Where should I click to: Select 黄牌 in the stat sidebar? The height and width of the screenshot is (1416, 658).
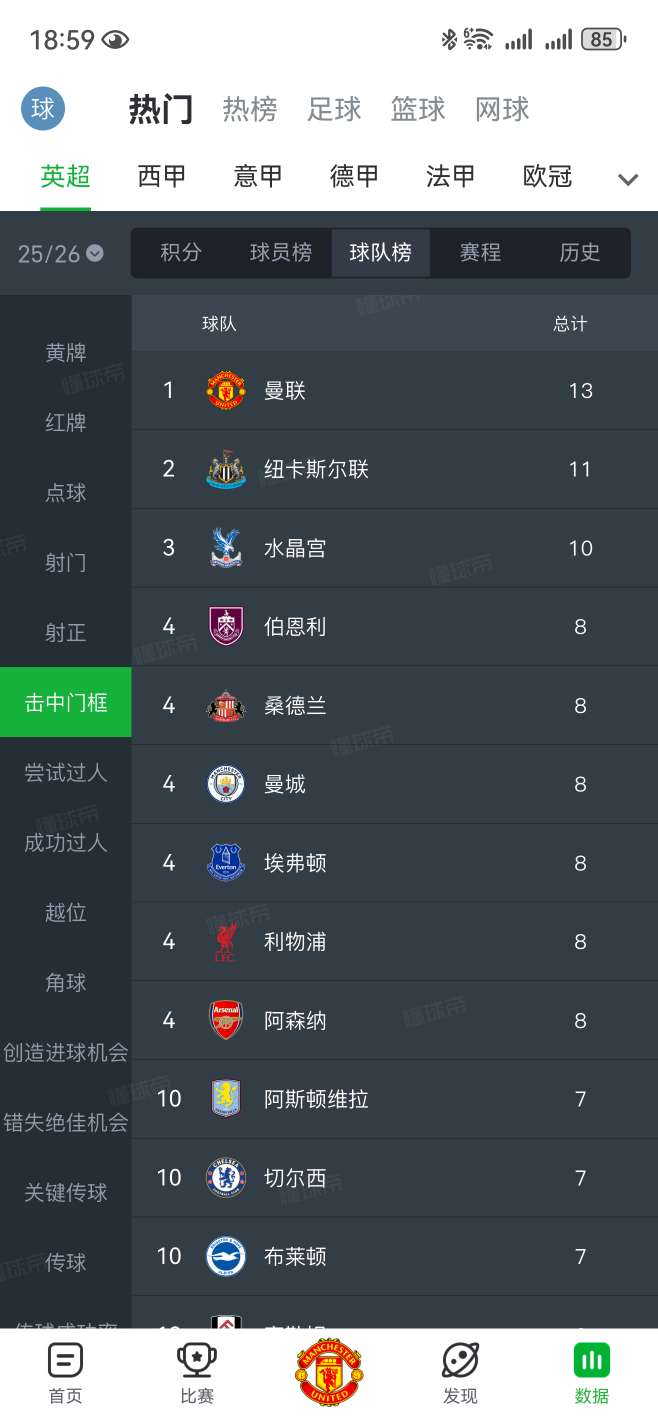[x=66, y=353]
